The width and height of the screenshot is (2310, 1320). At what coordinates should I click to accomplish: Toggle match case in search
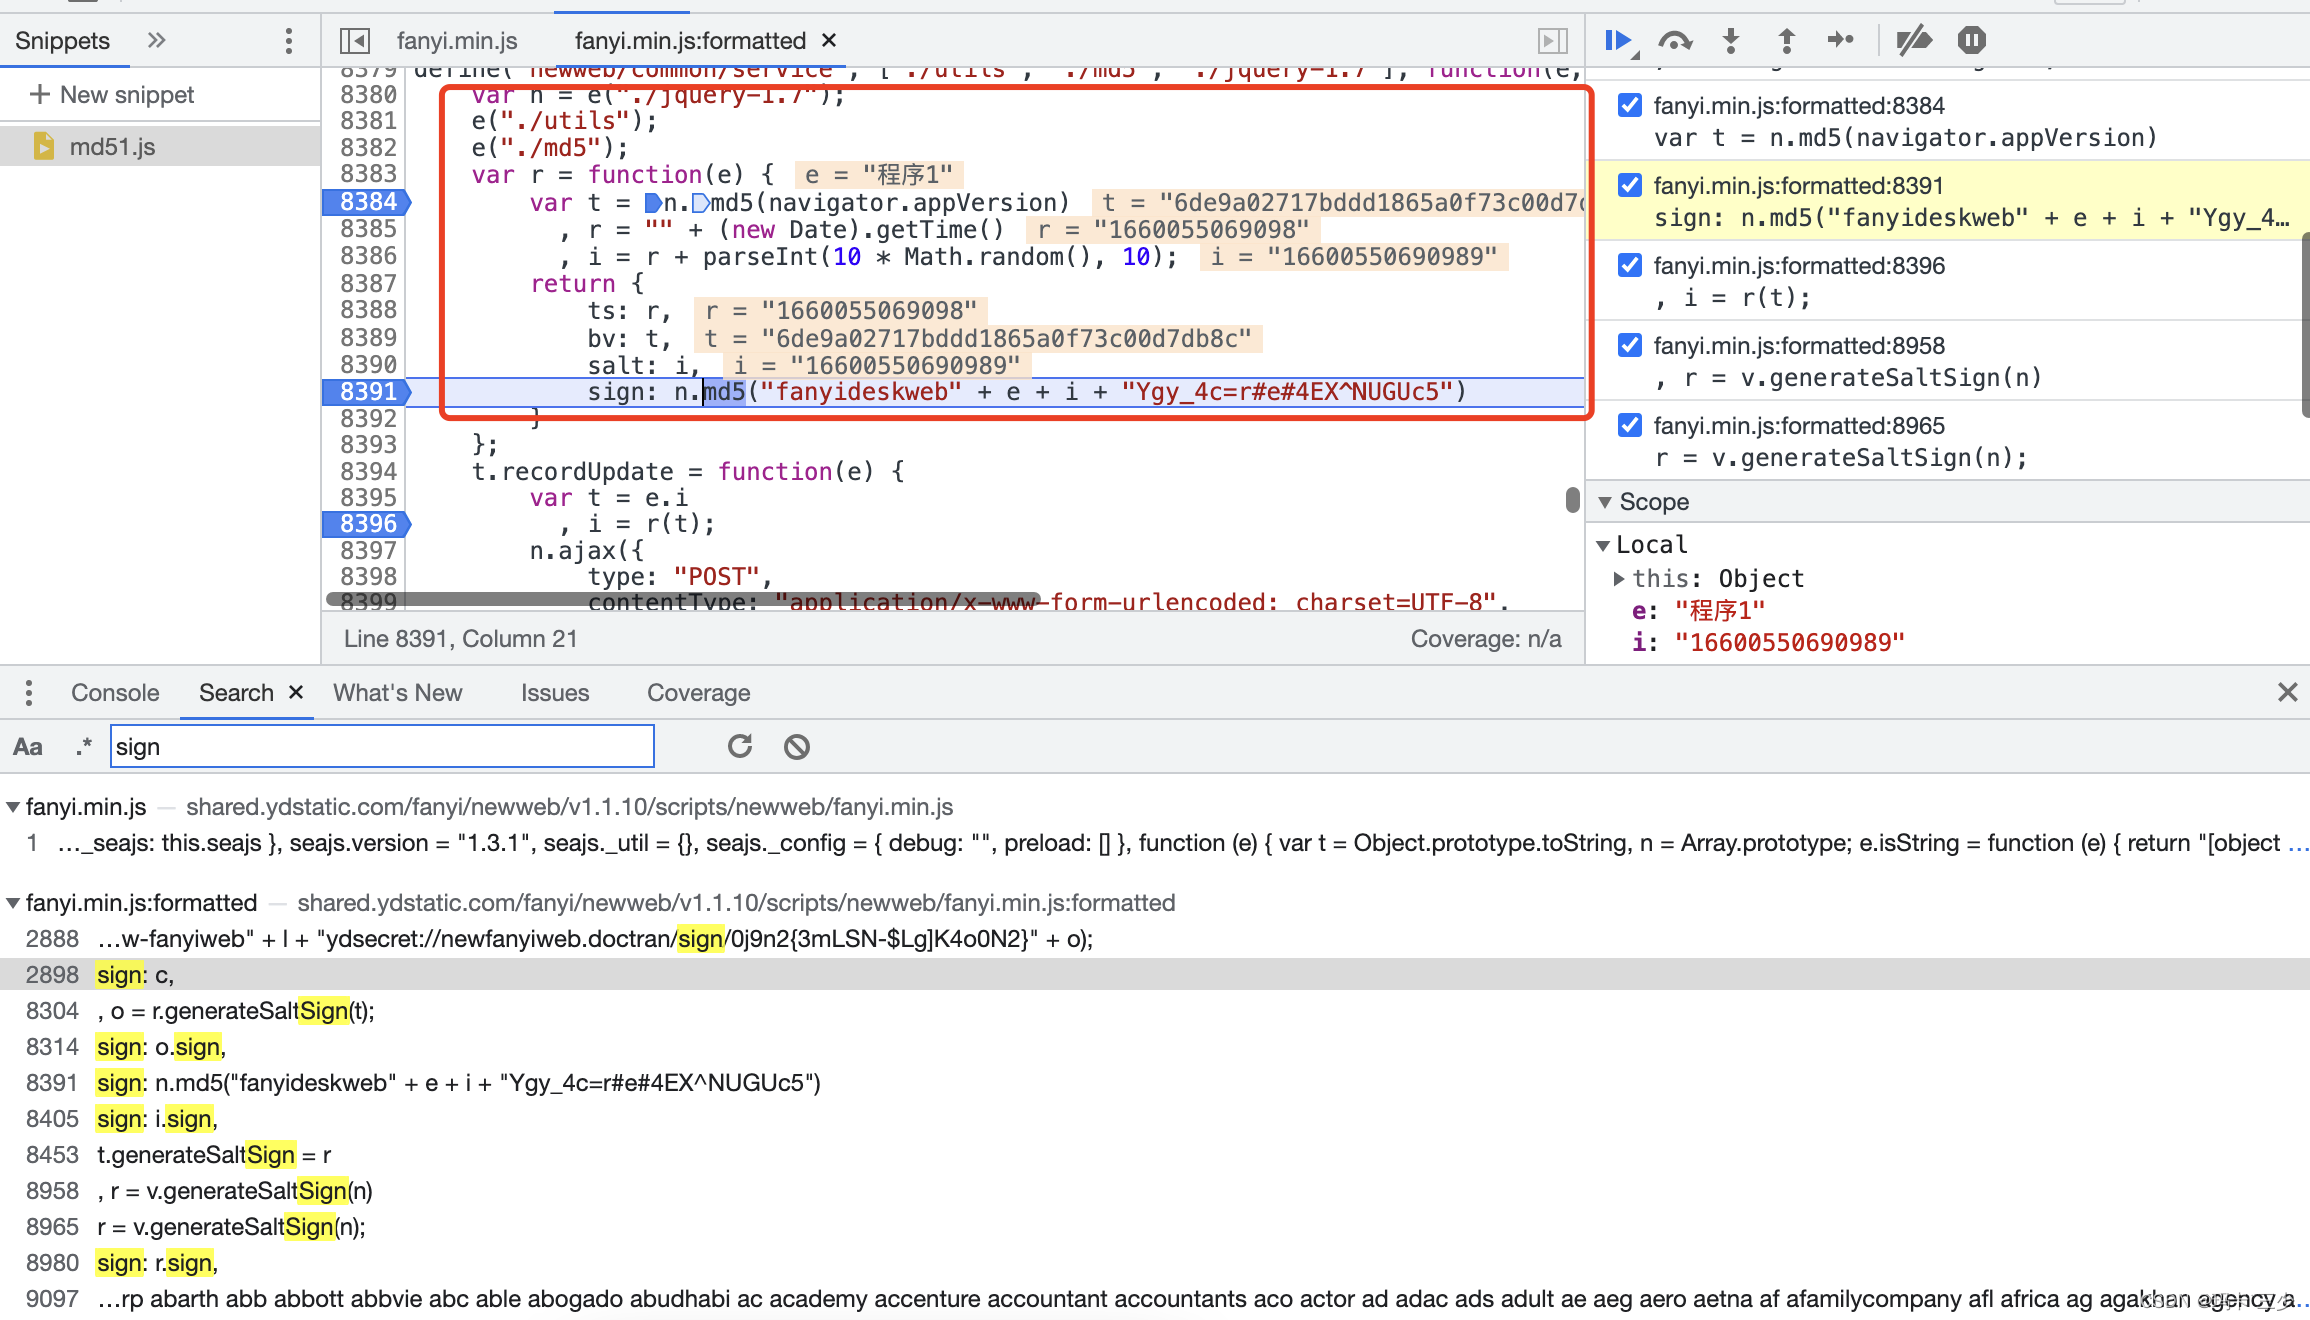[x=28, y=747]
